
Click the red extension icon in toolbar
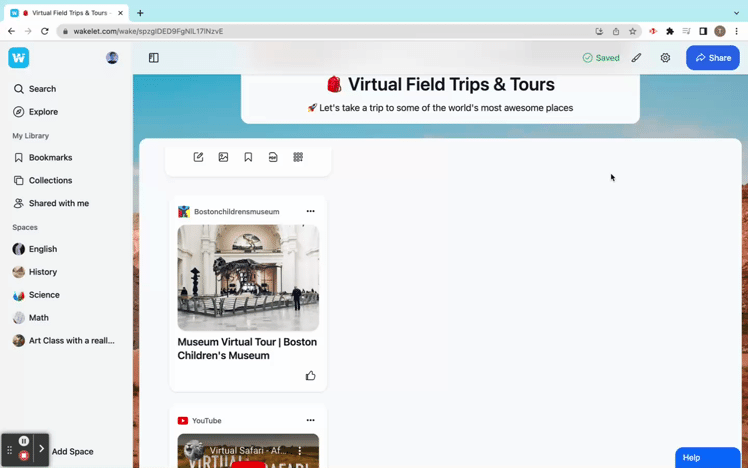[x=653, y=31]
